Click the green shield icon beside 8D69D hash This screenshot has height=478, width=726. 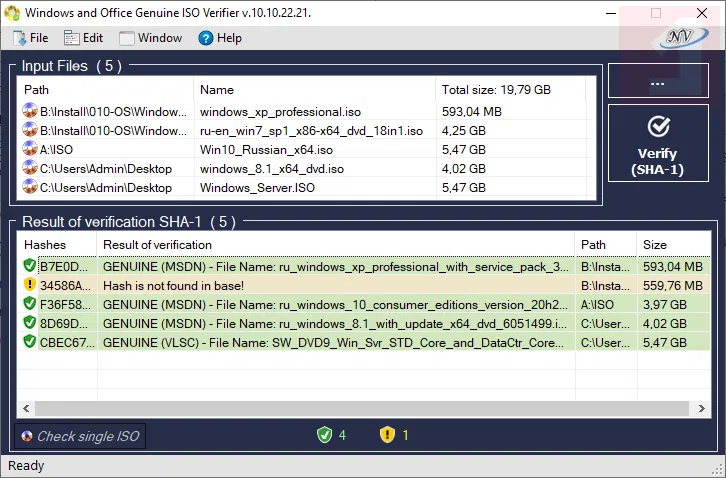30,322
